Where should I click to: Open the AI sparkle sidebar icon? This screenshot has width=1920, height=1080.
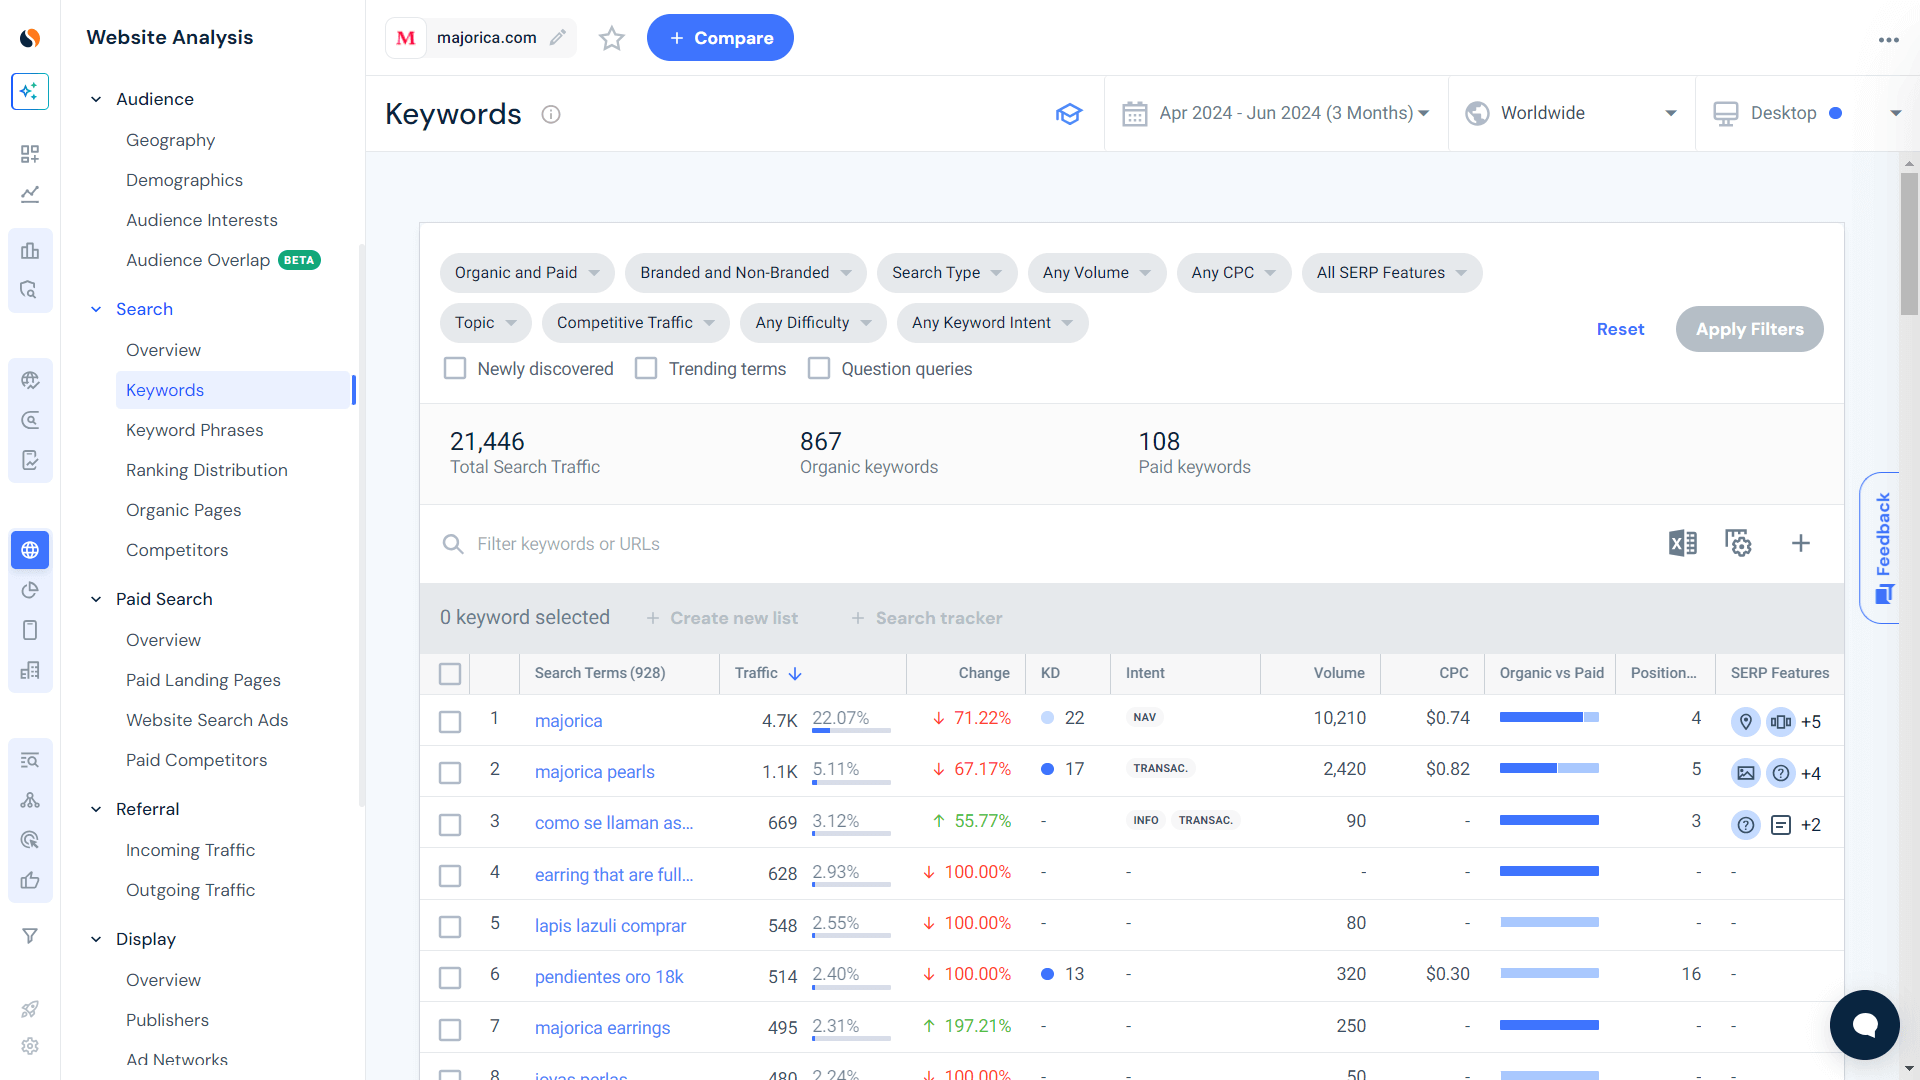30,91
